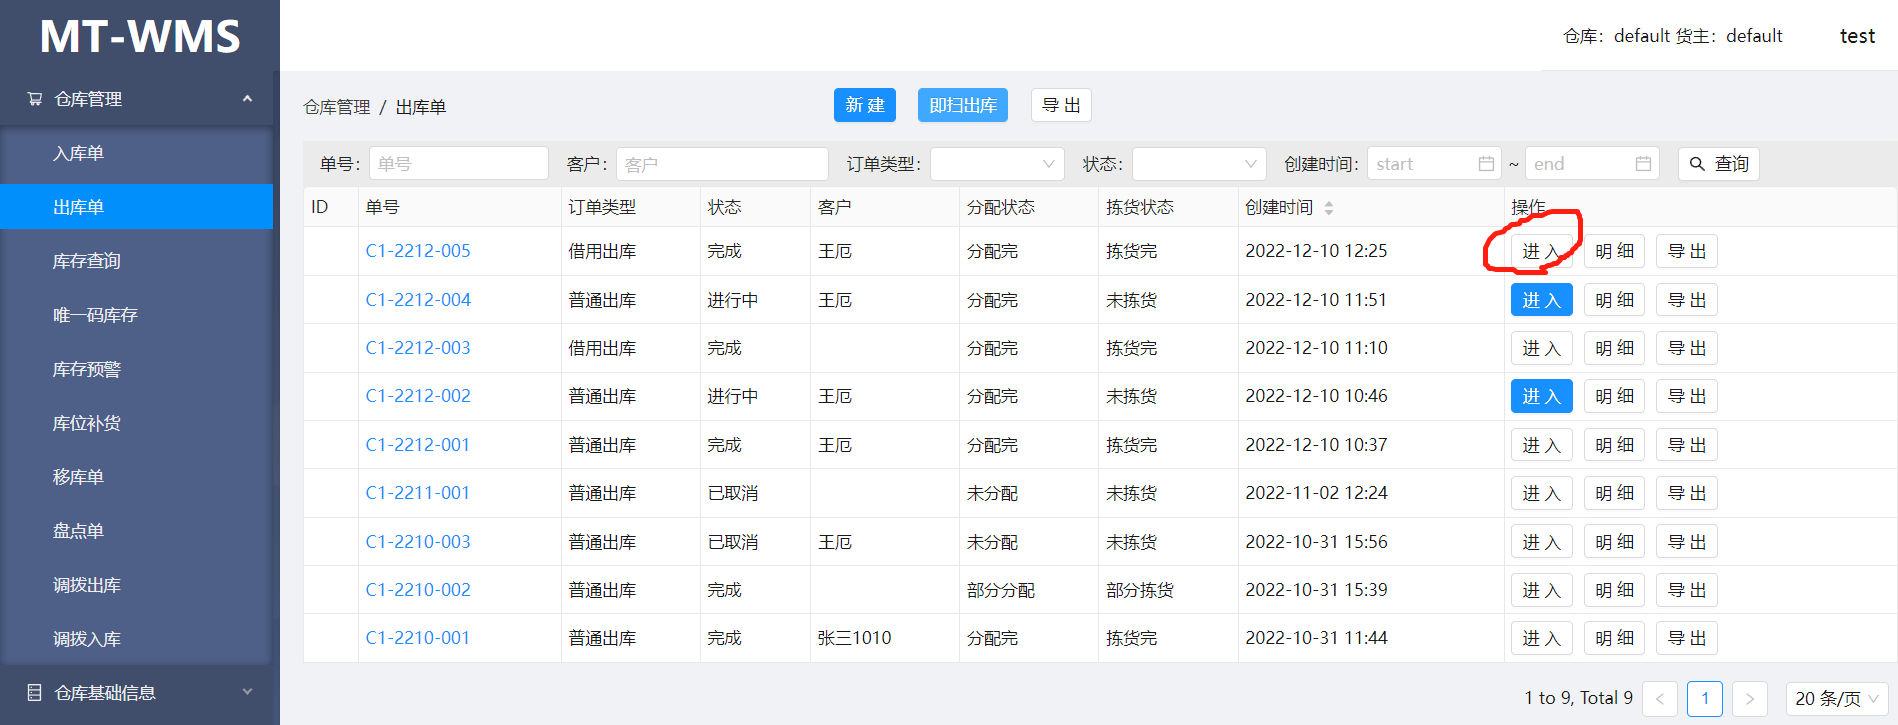The image size is (1898, 725).
Task: Click the 查询 search button
Action: click(x=1718, y=164)
